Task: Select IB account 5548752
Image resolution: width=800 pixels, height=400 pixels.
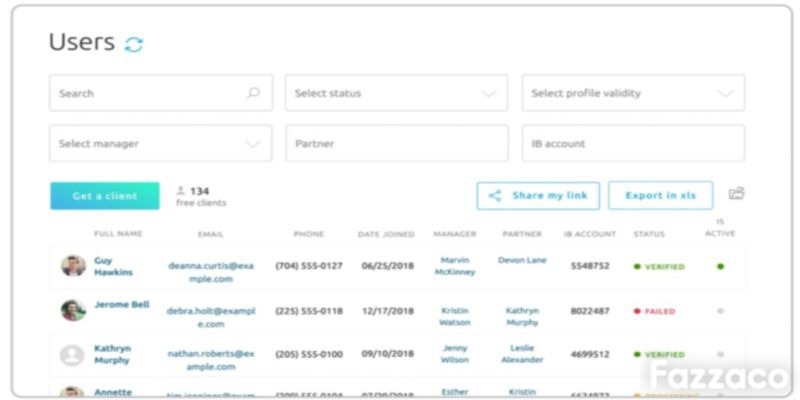Action: (x=590, y=266)
